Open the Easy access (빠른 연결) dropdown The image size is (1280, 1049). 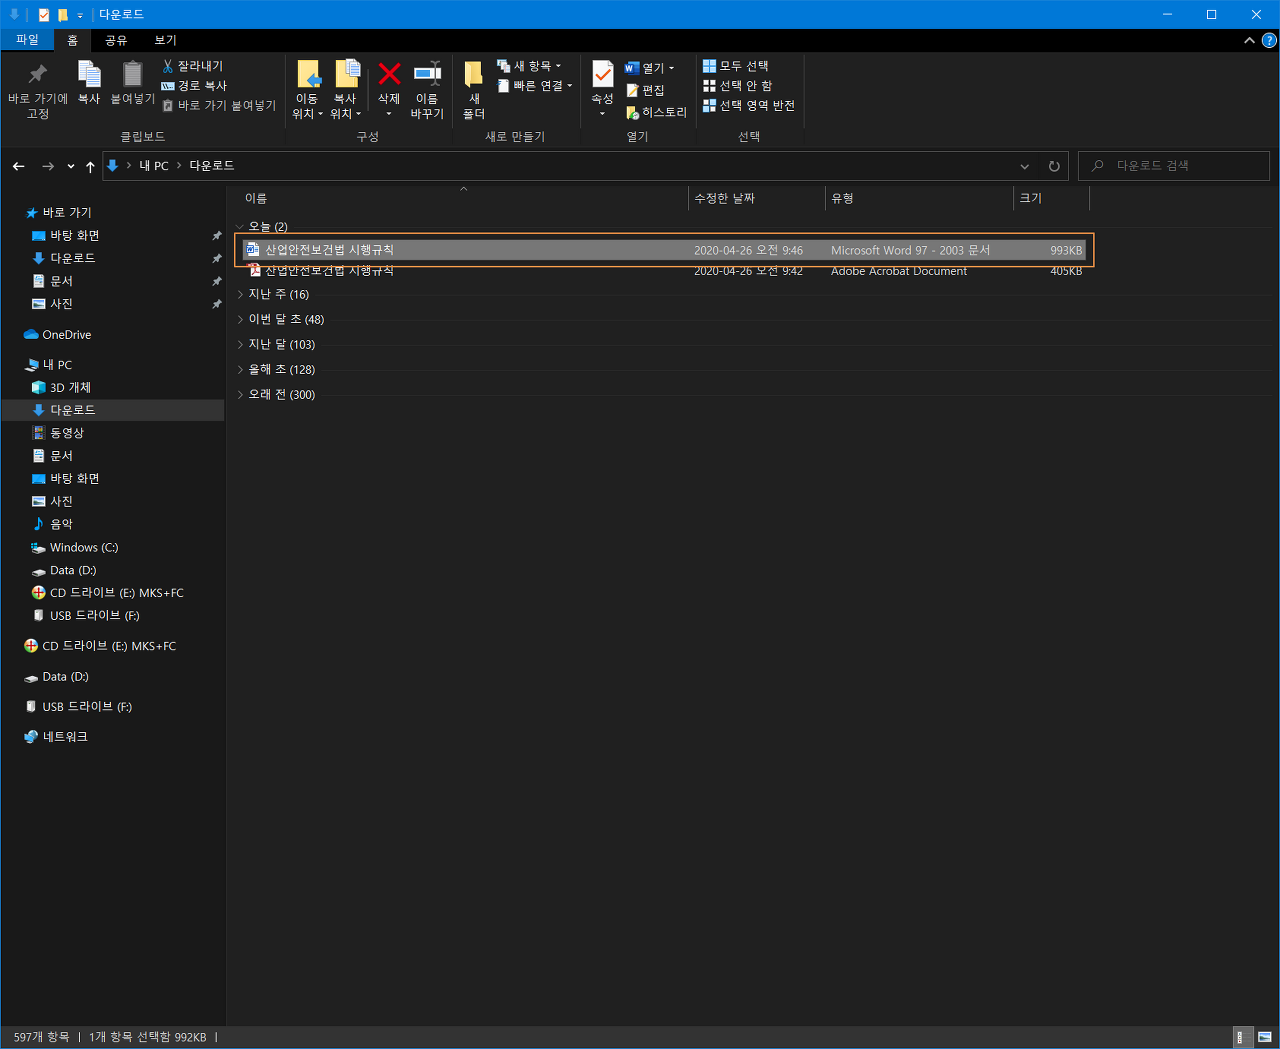535,86
